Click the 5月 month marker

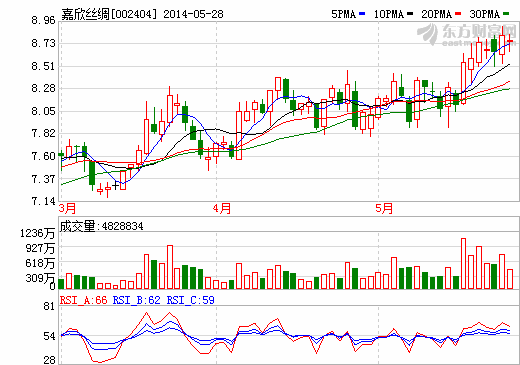(384, 209)
